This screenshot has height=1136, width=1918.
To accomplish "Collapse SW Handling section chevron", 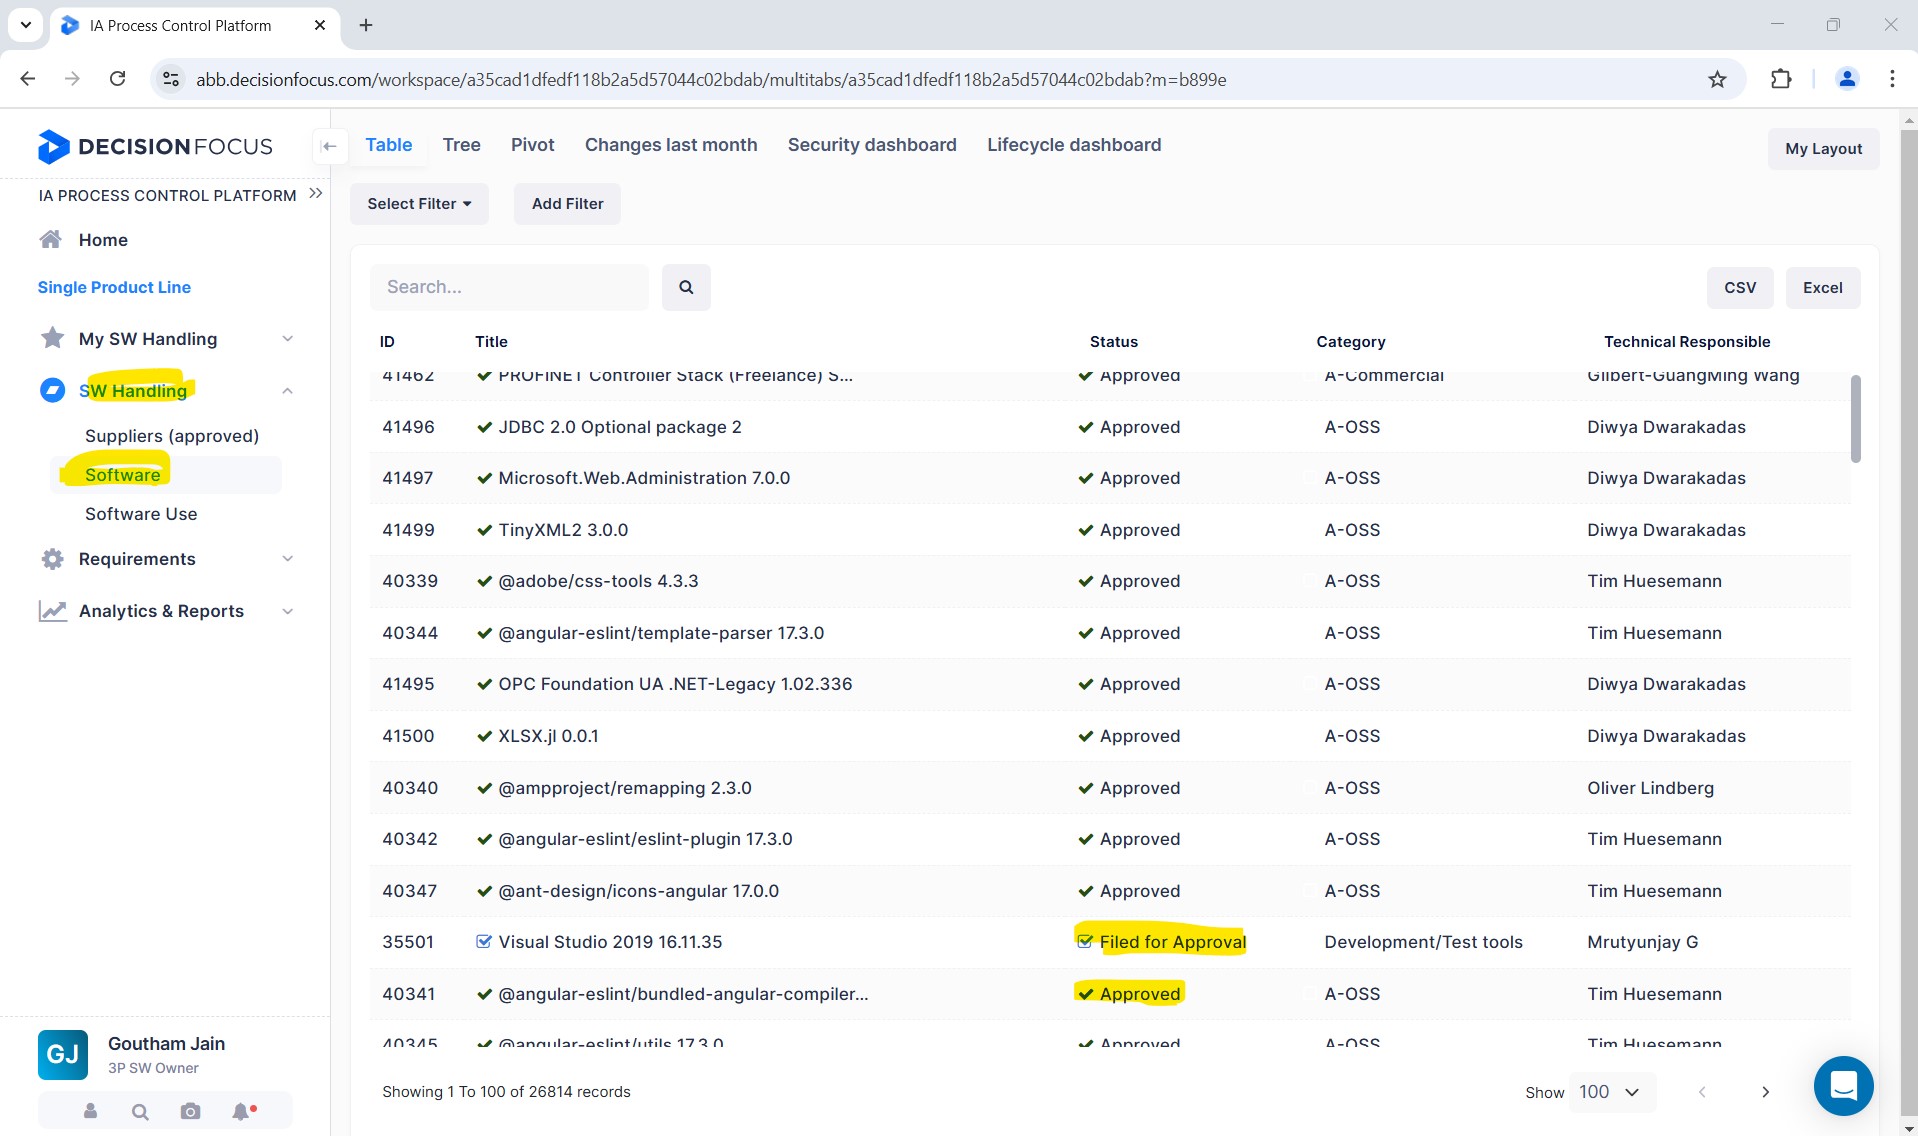I will pos(287,391).
